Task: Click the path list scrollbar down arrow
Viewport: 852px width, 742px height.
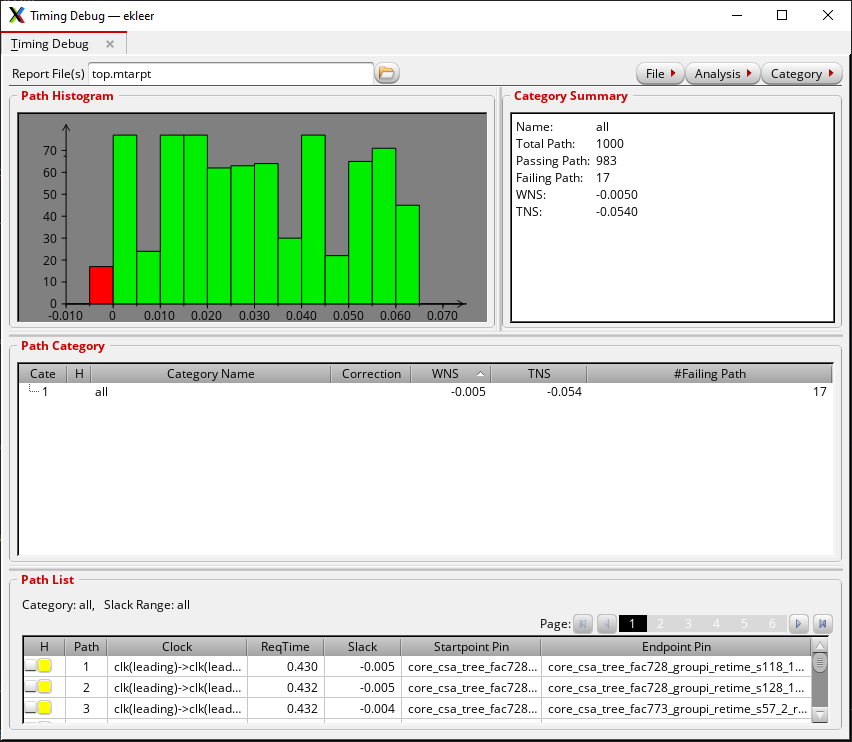Action: click(x=819, y=715)
